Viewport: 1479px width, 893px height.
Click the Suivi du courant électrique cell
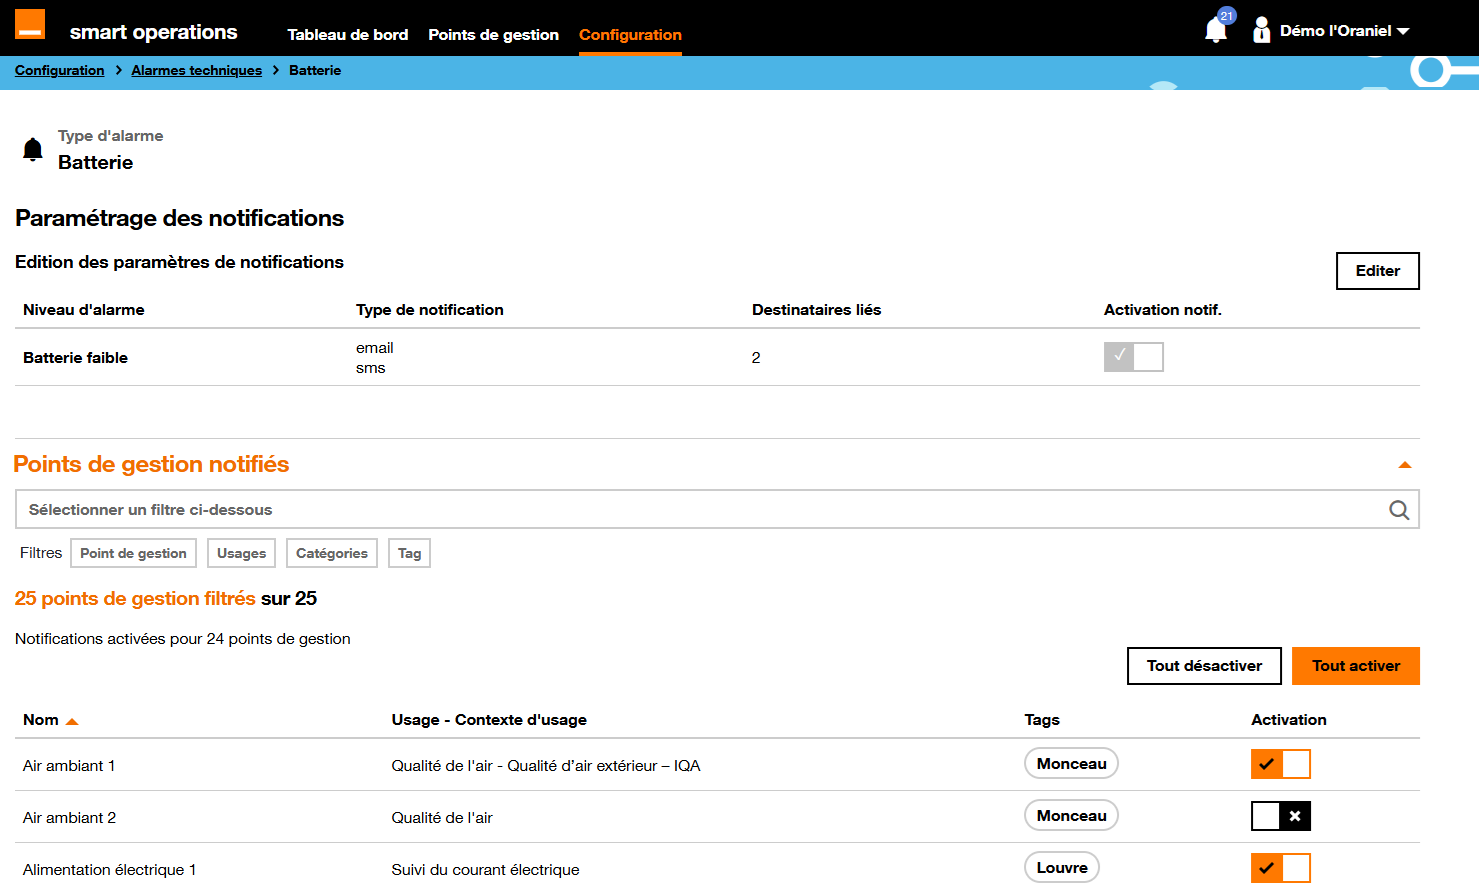point(485,870)
